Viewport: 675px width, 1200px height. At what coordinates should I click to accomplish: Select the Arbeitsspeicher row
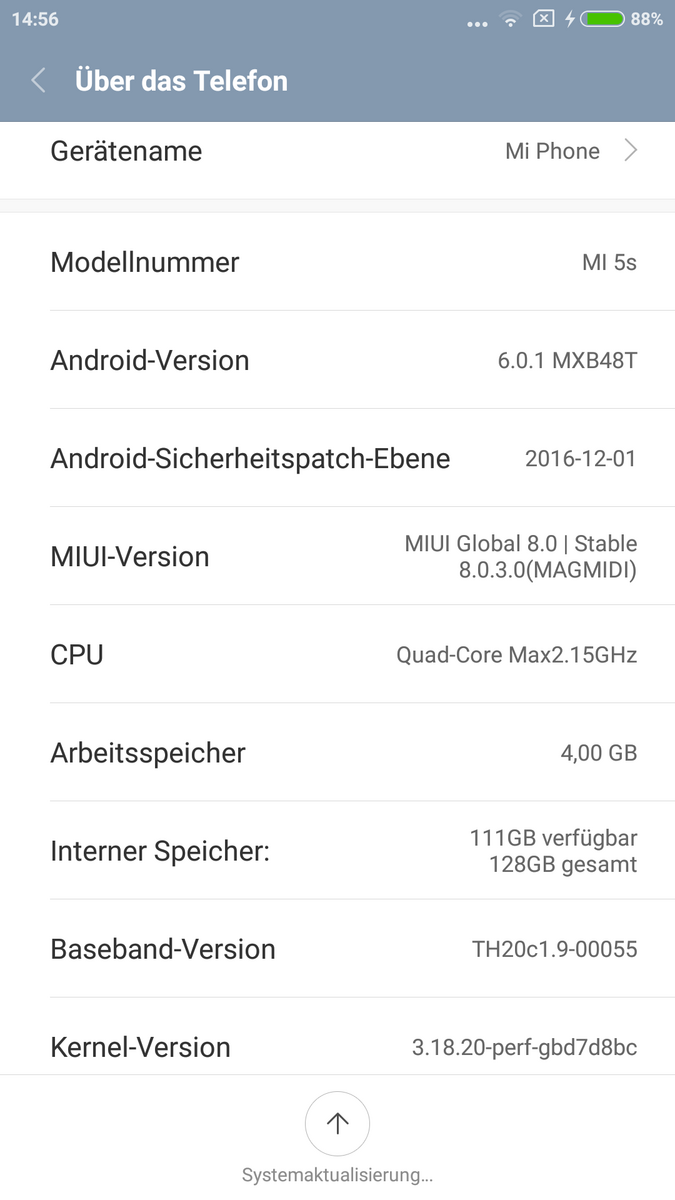337,752
